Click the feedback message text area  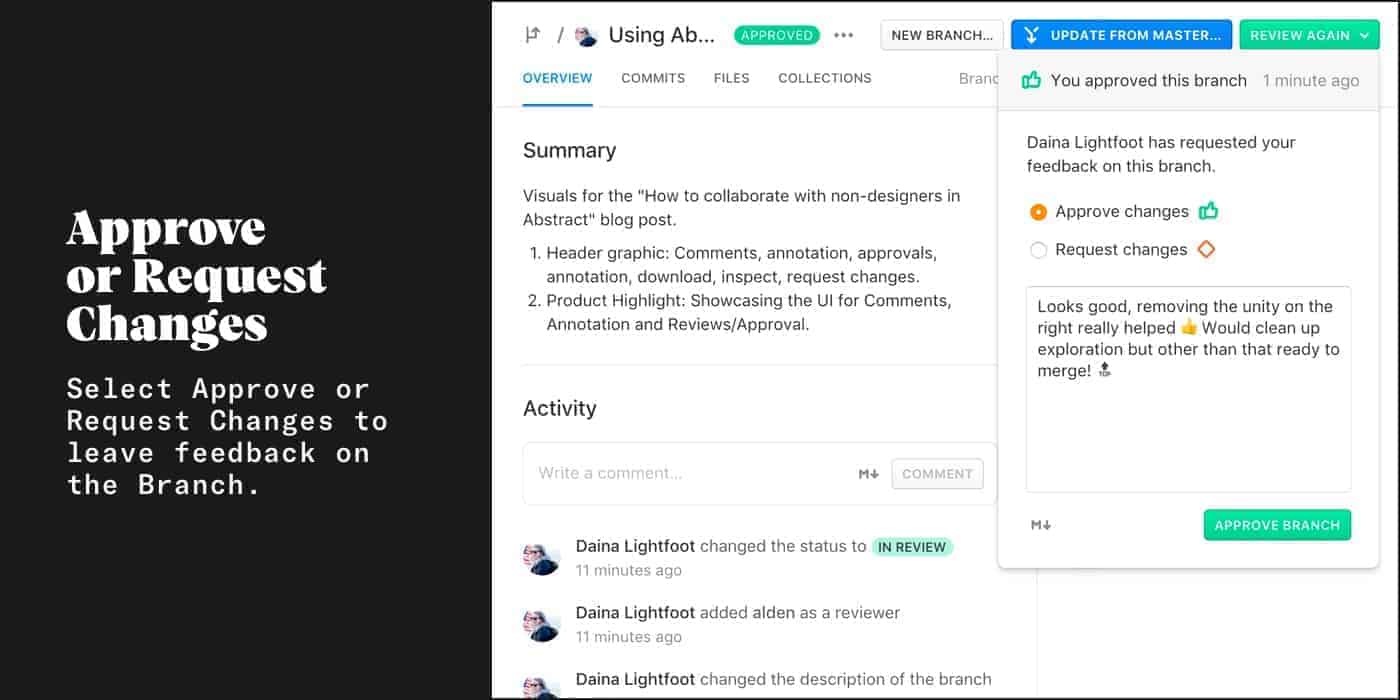point(1188,390)
